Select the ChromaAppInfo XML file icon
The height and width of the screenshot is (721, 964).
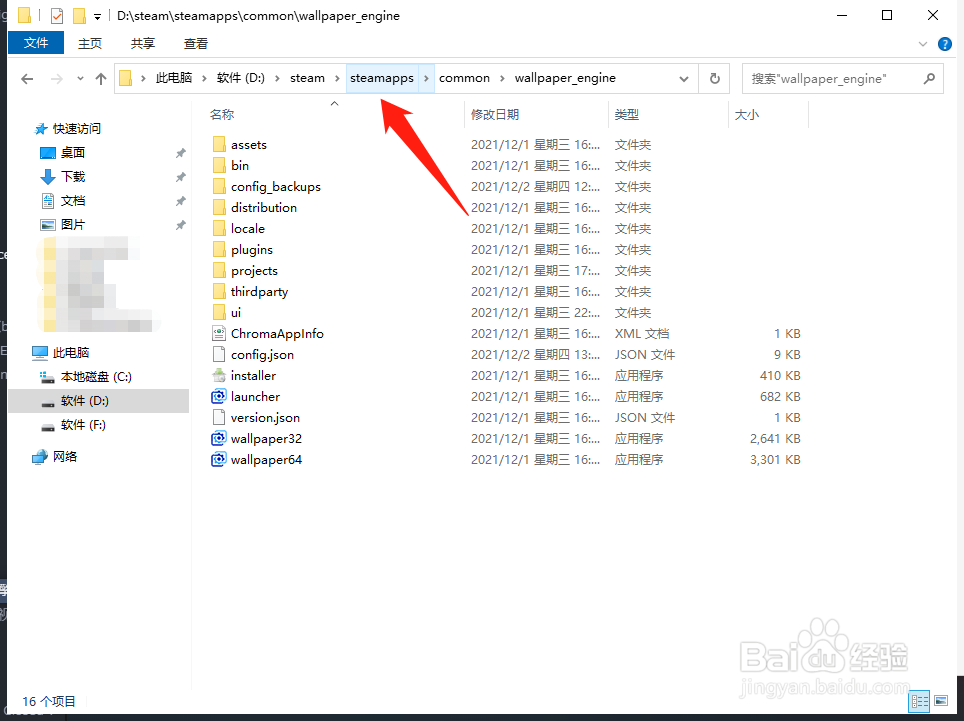click(218, 334)
